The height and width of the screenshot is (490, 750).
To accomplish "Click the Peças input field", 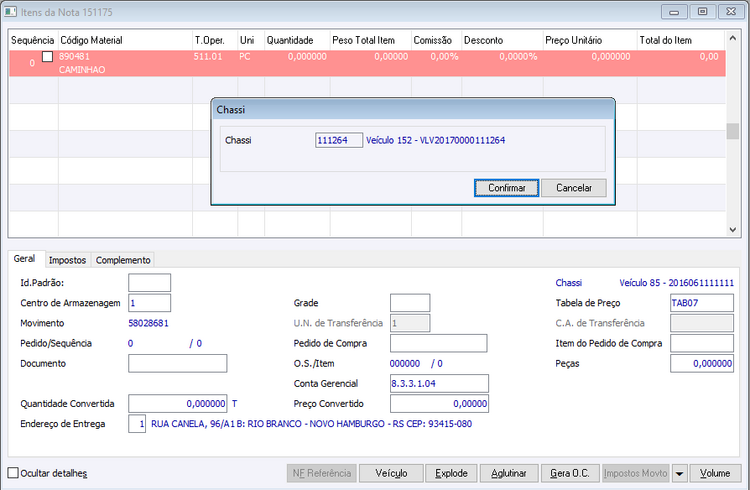I will 702,363.
